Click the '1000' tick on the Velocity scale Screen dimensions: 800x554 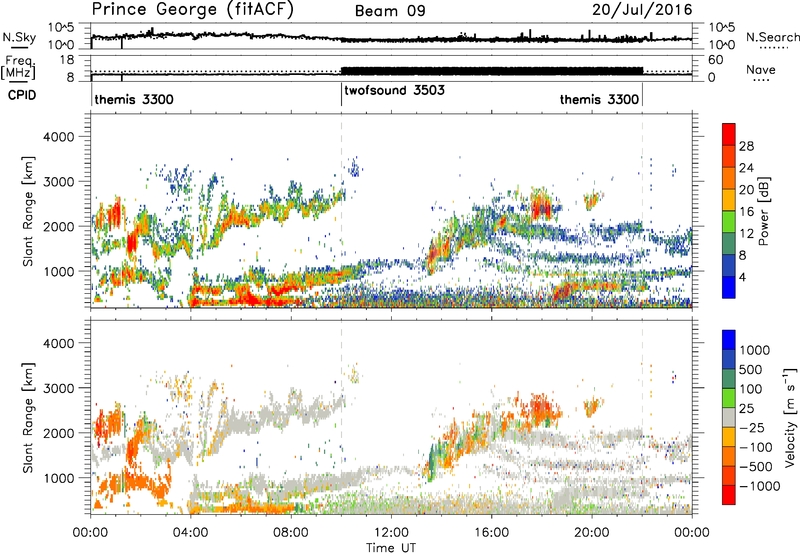click(x=755, y=350)
